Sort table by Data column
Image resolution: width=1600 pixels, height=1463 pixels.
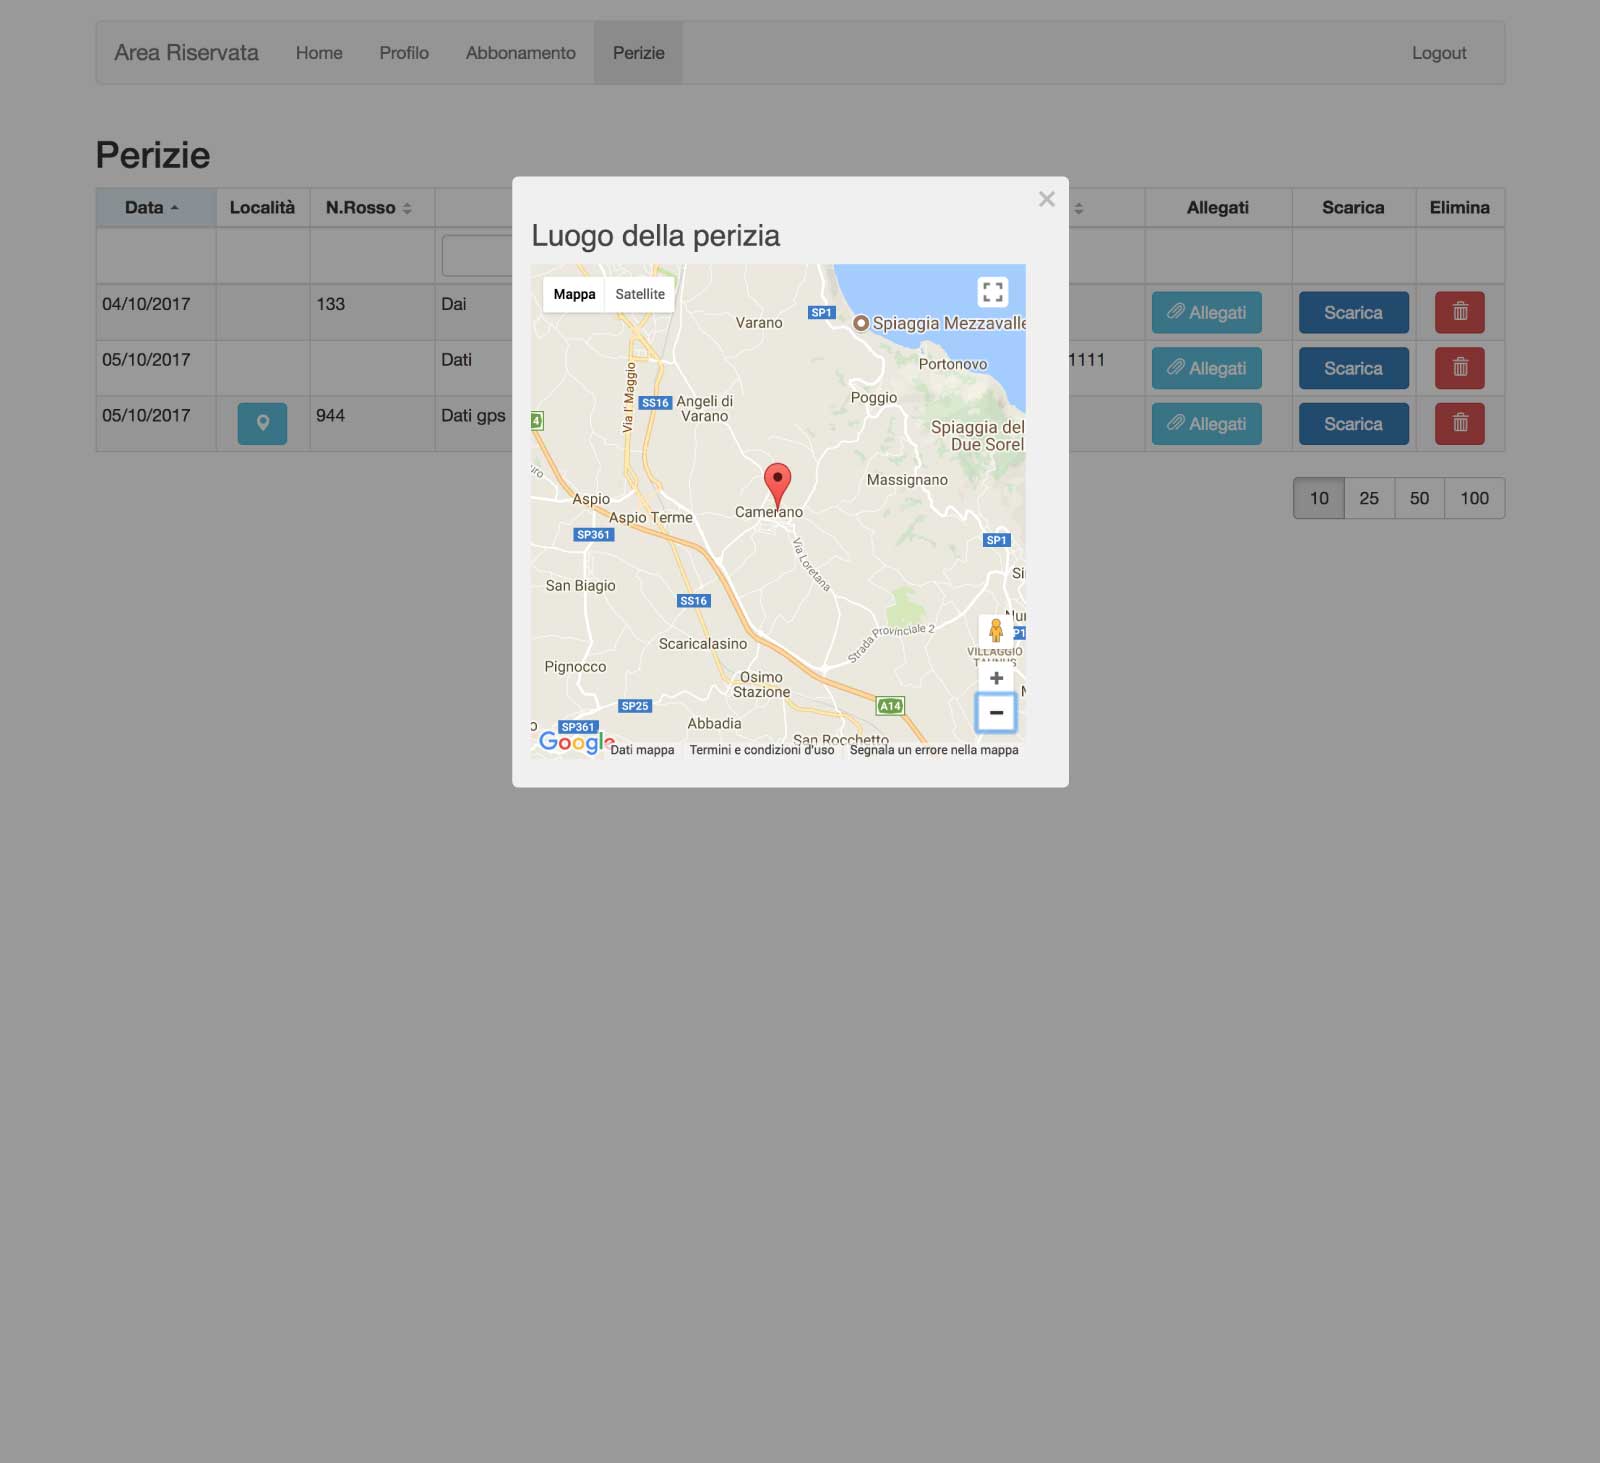(156, 207)
